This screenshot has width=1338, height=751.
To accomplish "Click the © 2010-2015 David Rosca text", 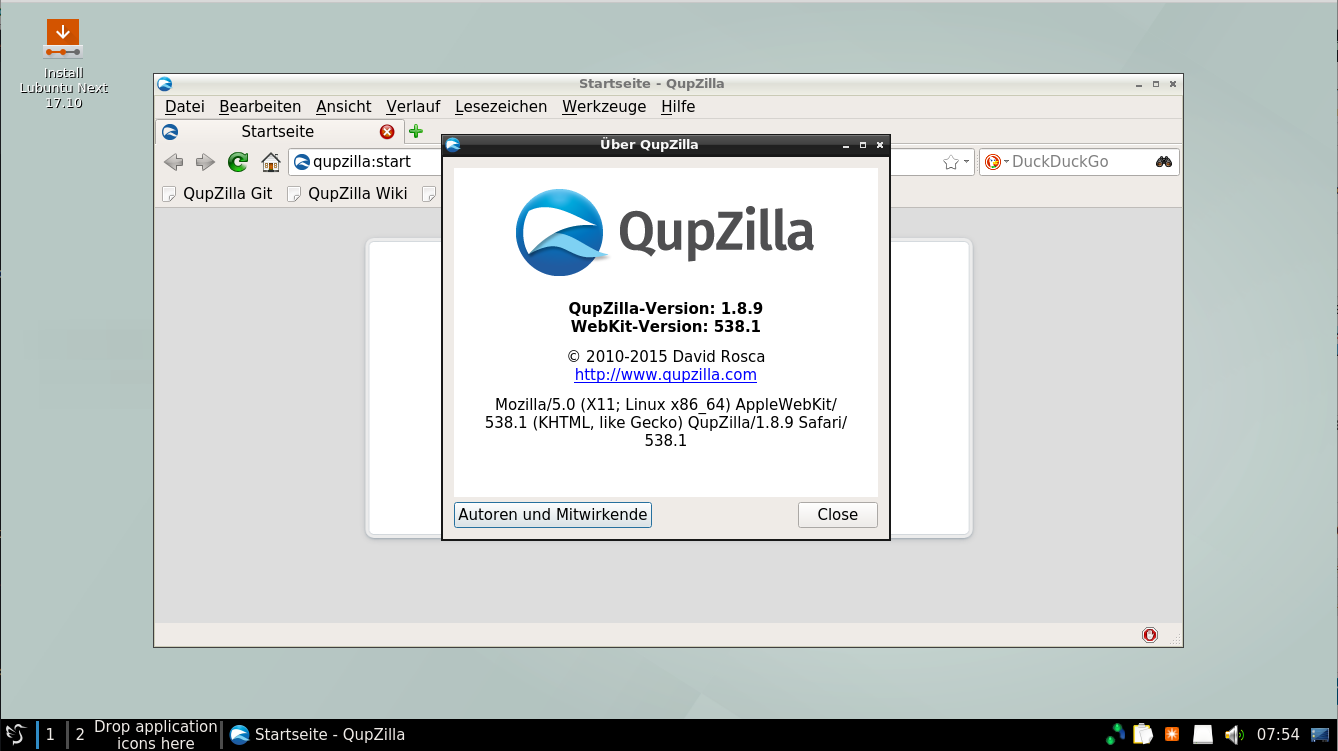I will (665, 357).
